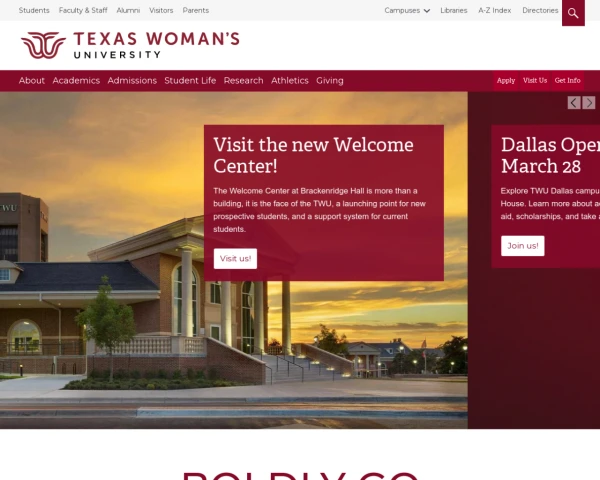The image size is (600, 480).
Task: Go to the Research section
Action: [243, 80]
